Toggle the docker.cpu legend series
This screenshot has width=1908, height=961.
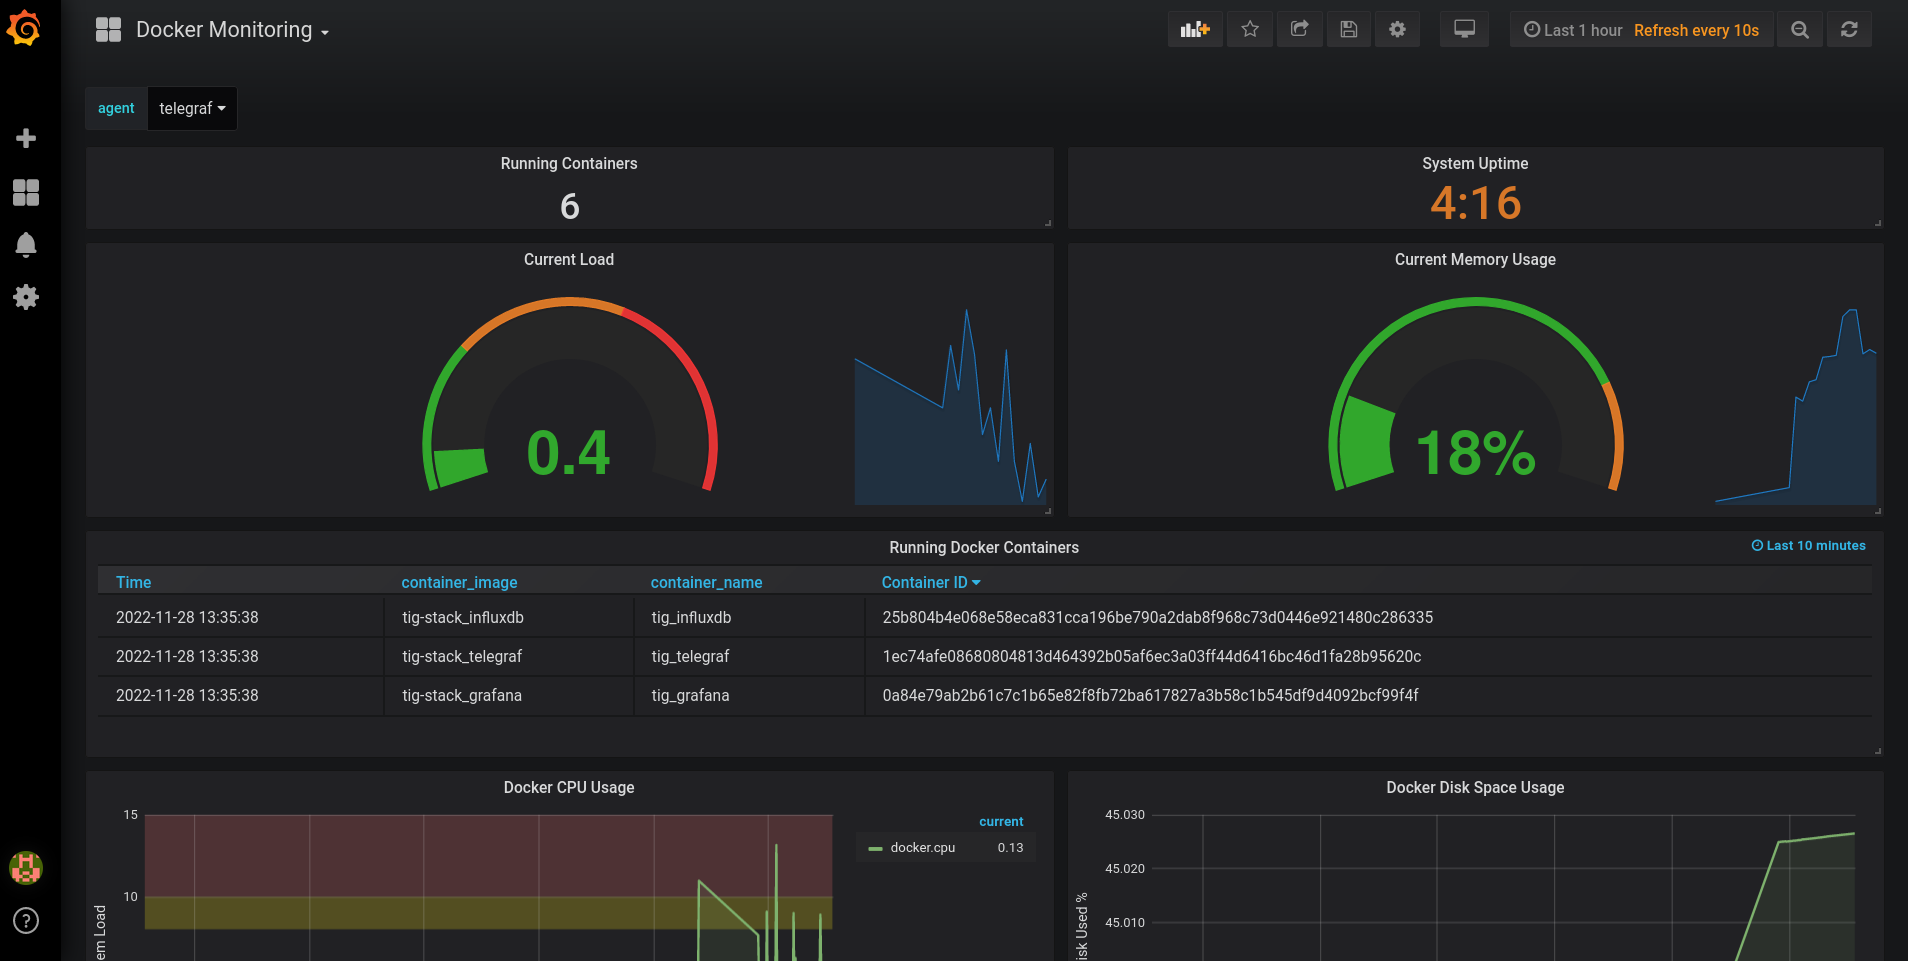923,847
